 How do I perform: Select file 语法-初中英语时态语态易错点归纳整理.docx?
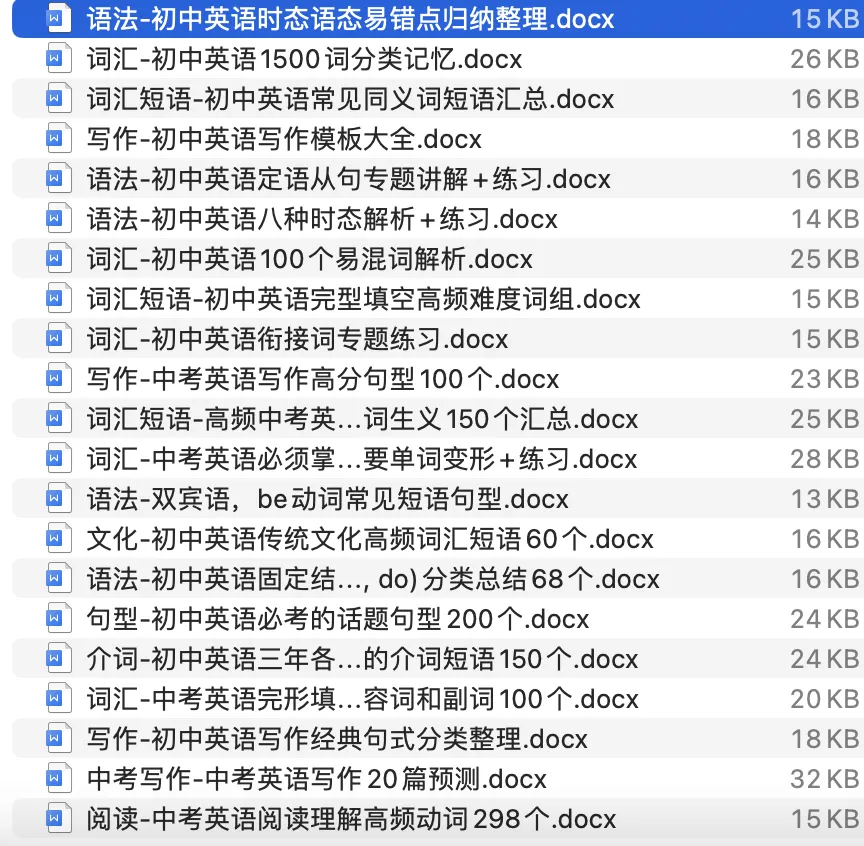pos(350,19)
